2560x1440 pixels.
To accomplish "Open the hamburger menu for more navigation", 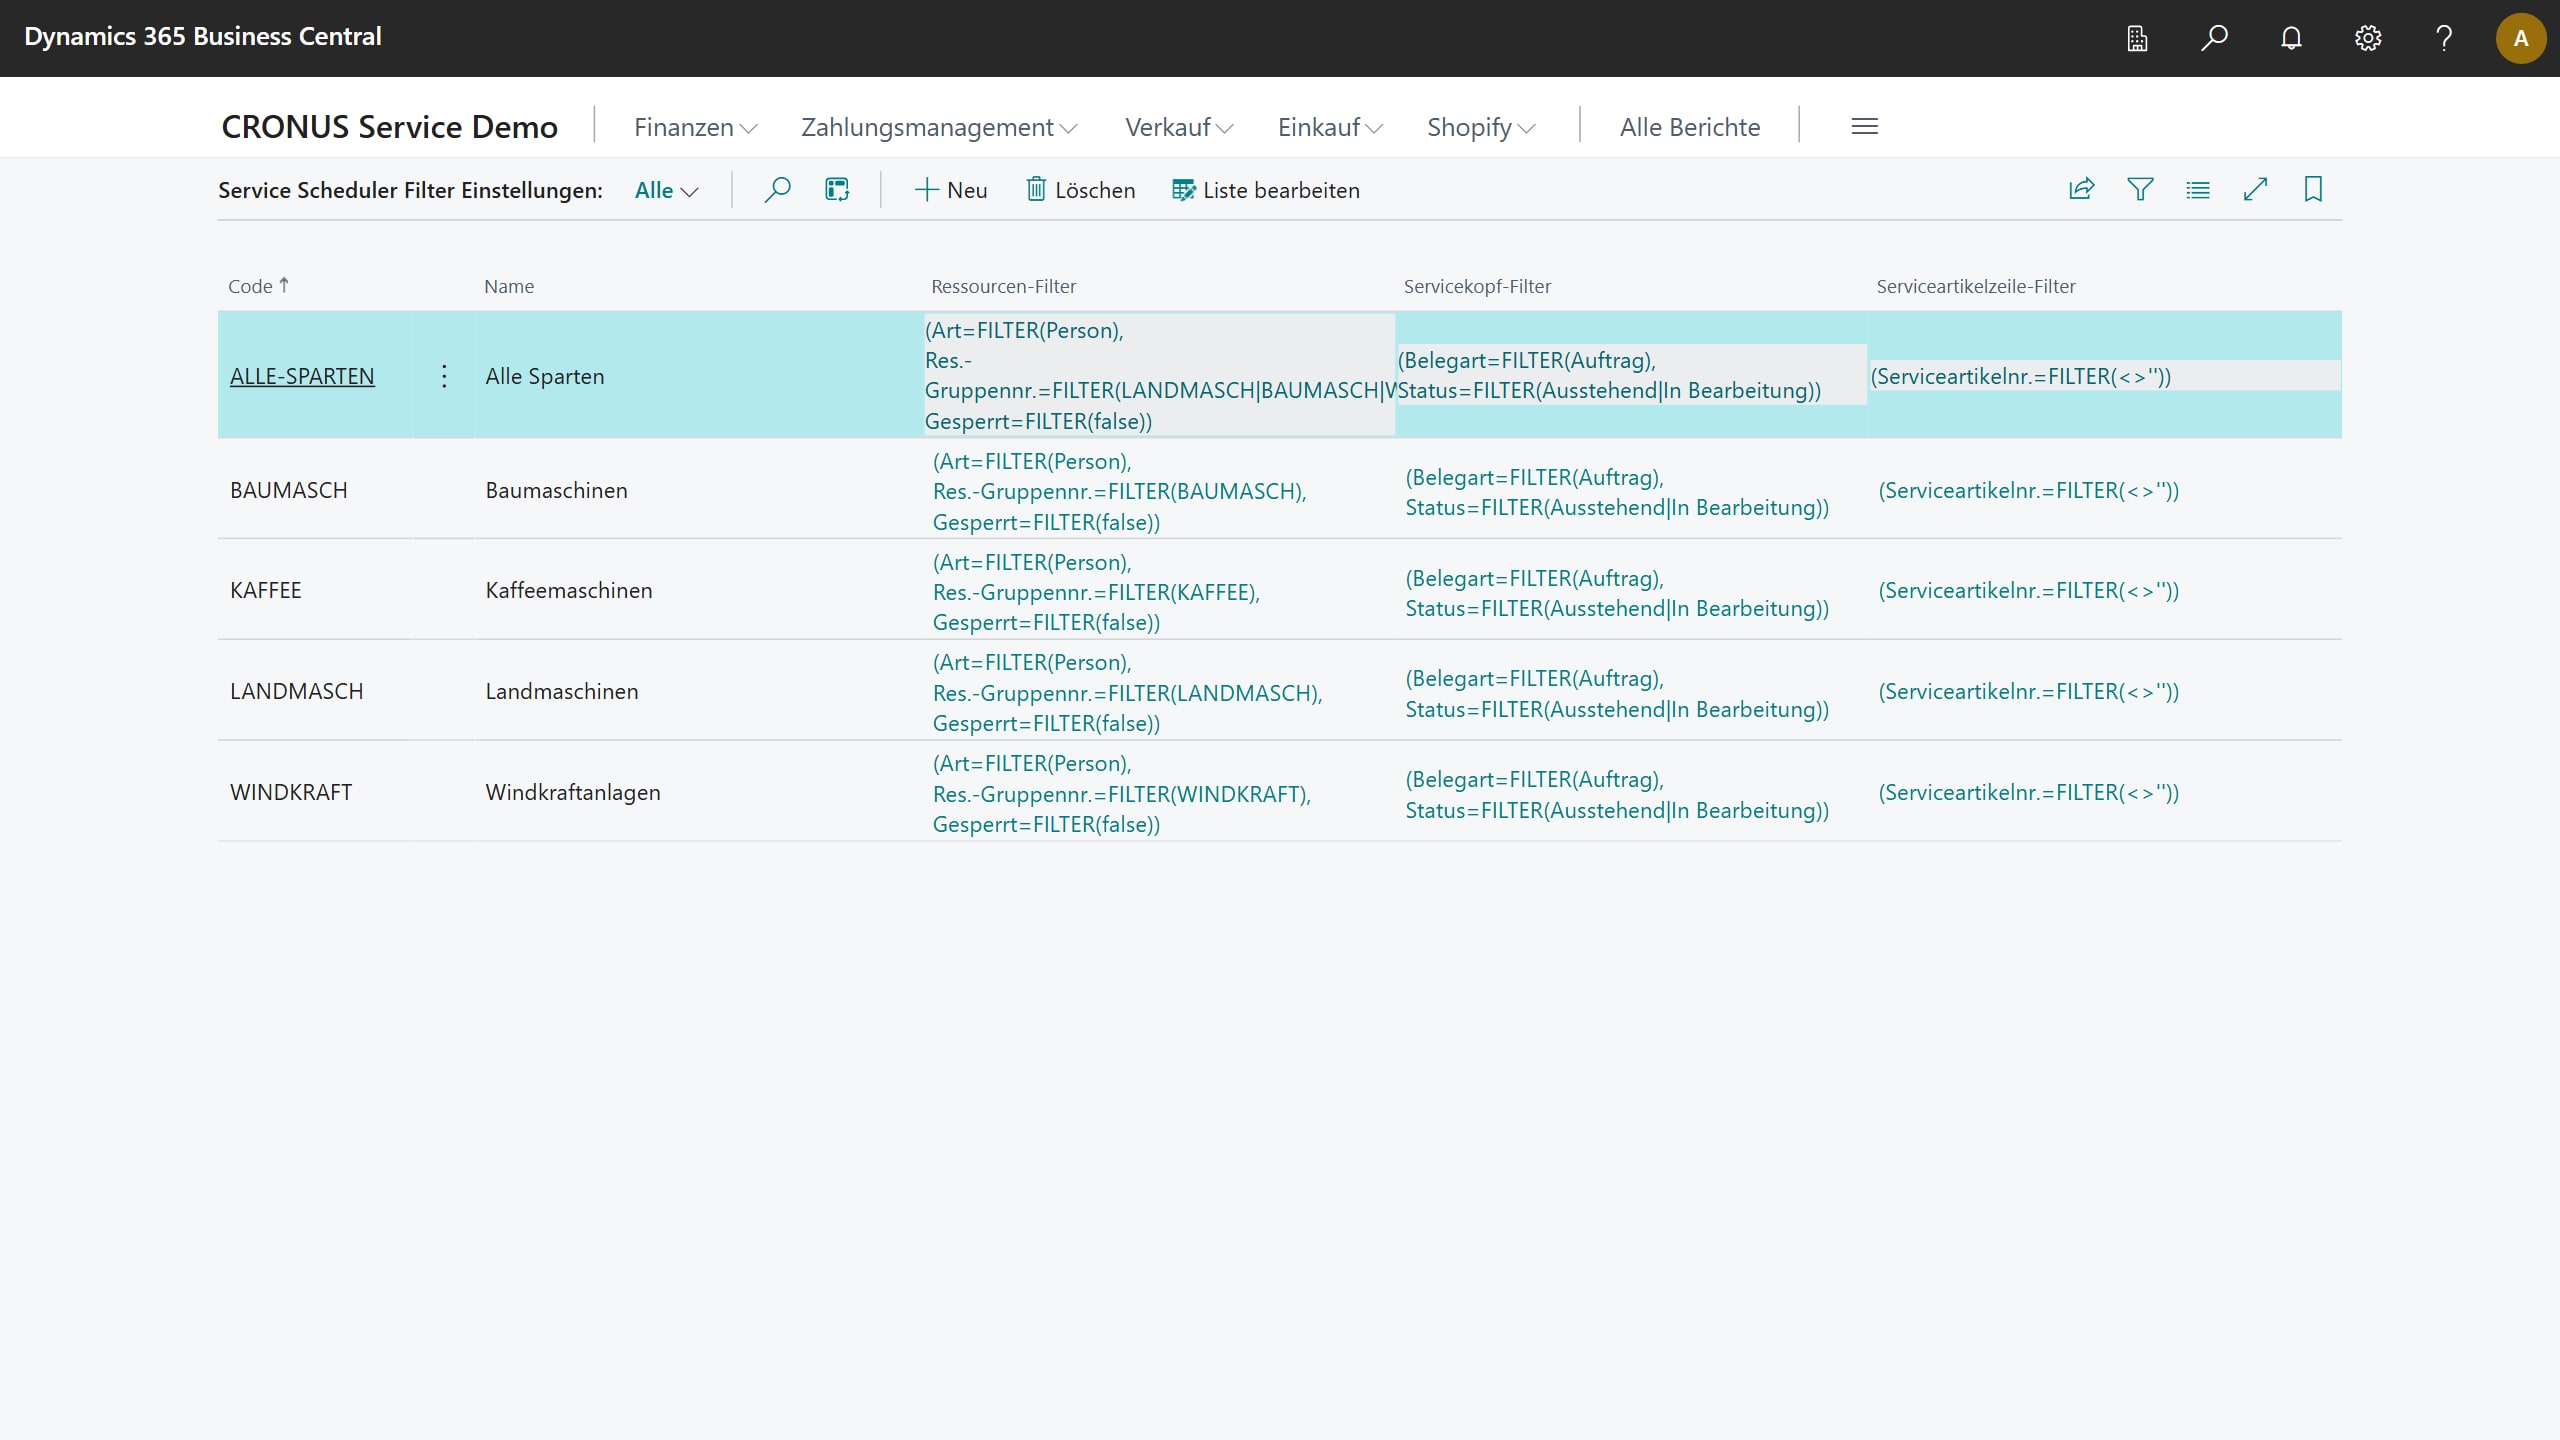I will [x=1865, y=127].
